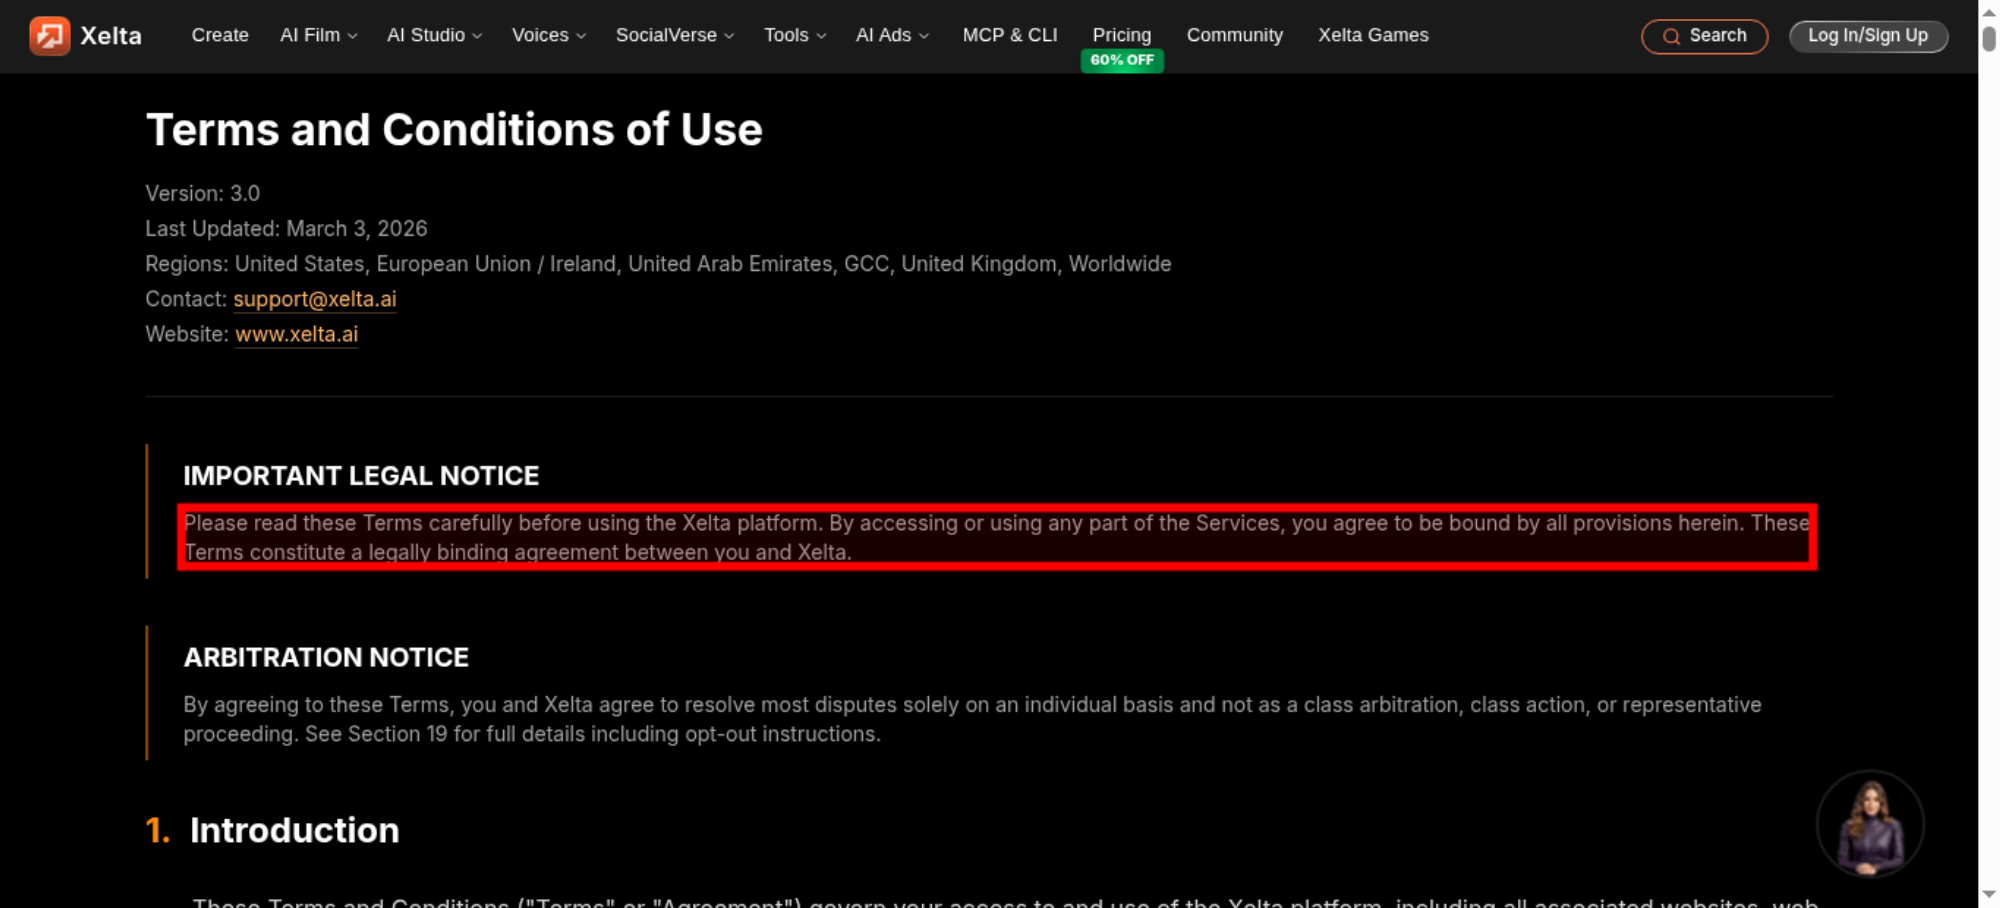Open the www.xelta.ai website link
This screenshot has height=908, width=2000.
click(296, 334)
